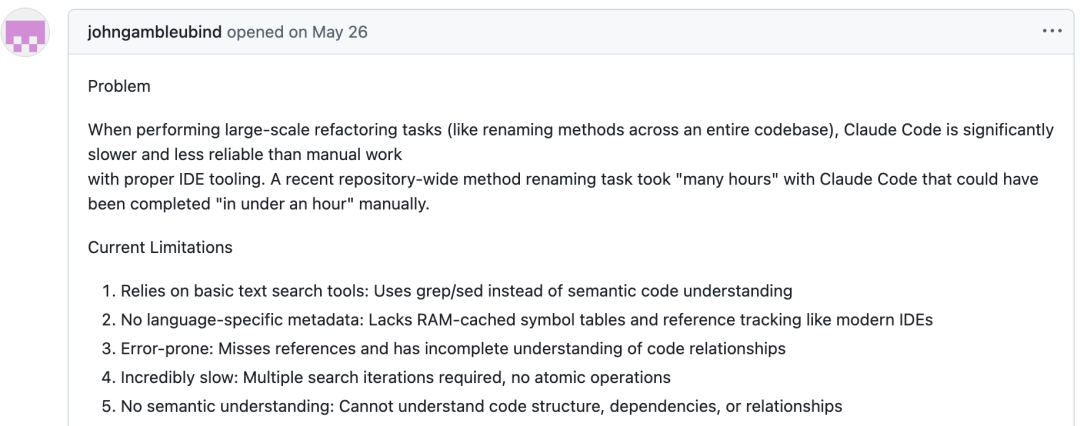Click the "Problem" heading text
1080x426 pixels.
(x=119, y=86)
